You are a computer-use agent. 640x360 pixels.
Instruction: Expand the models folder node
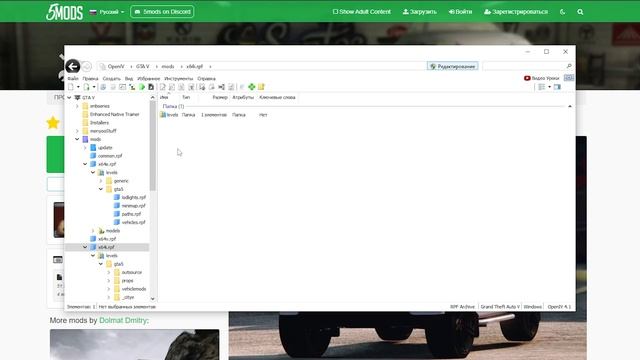(93, 231)
